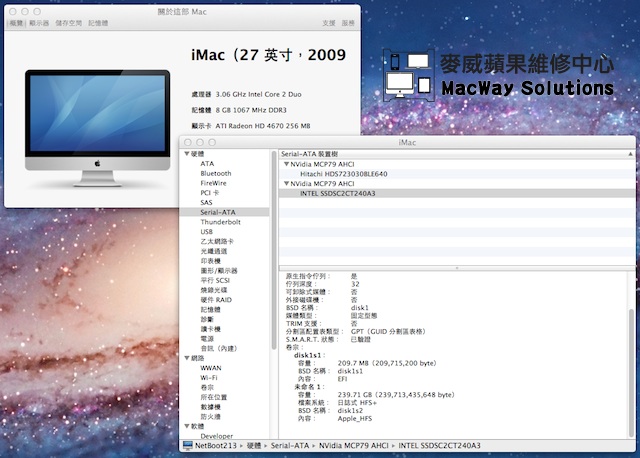
Task: Click the sidebar vertical scrollbar
Action: (x=273, y=250)
